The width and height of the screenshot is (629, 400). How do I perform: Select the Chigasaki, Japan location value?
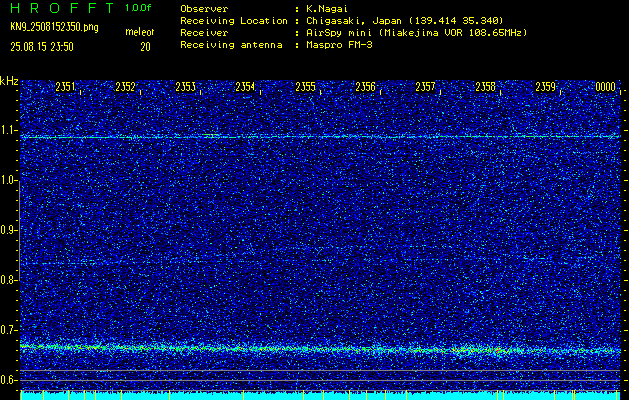pyautogui.click(x=404, y=20)
